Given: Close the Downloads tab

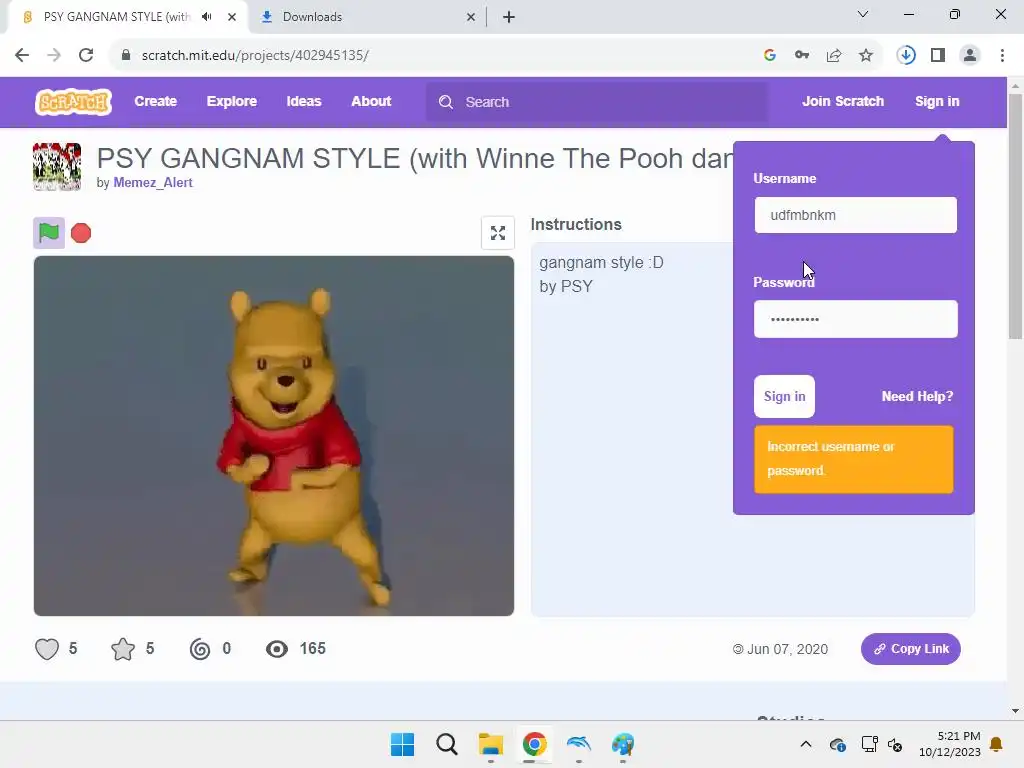Looking at the screenshot, I should tap(471, 17).
